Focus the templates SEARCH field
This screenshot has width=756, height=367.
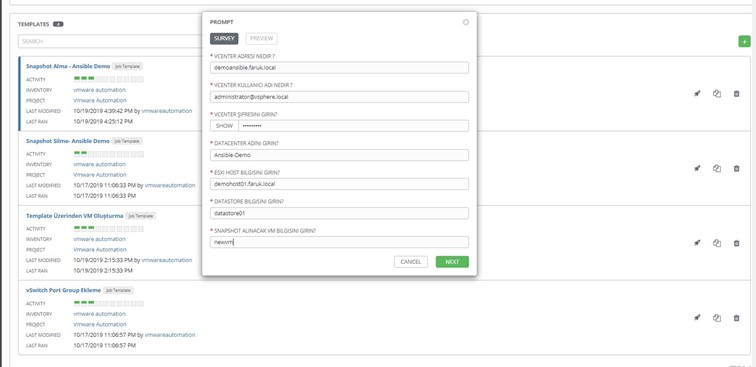click(x=111, y=41)
